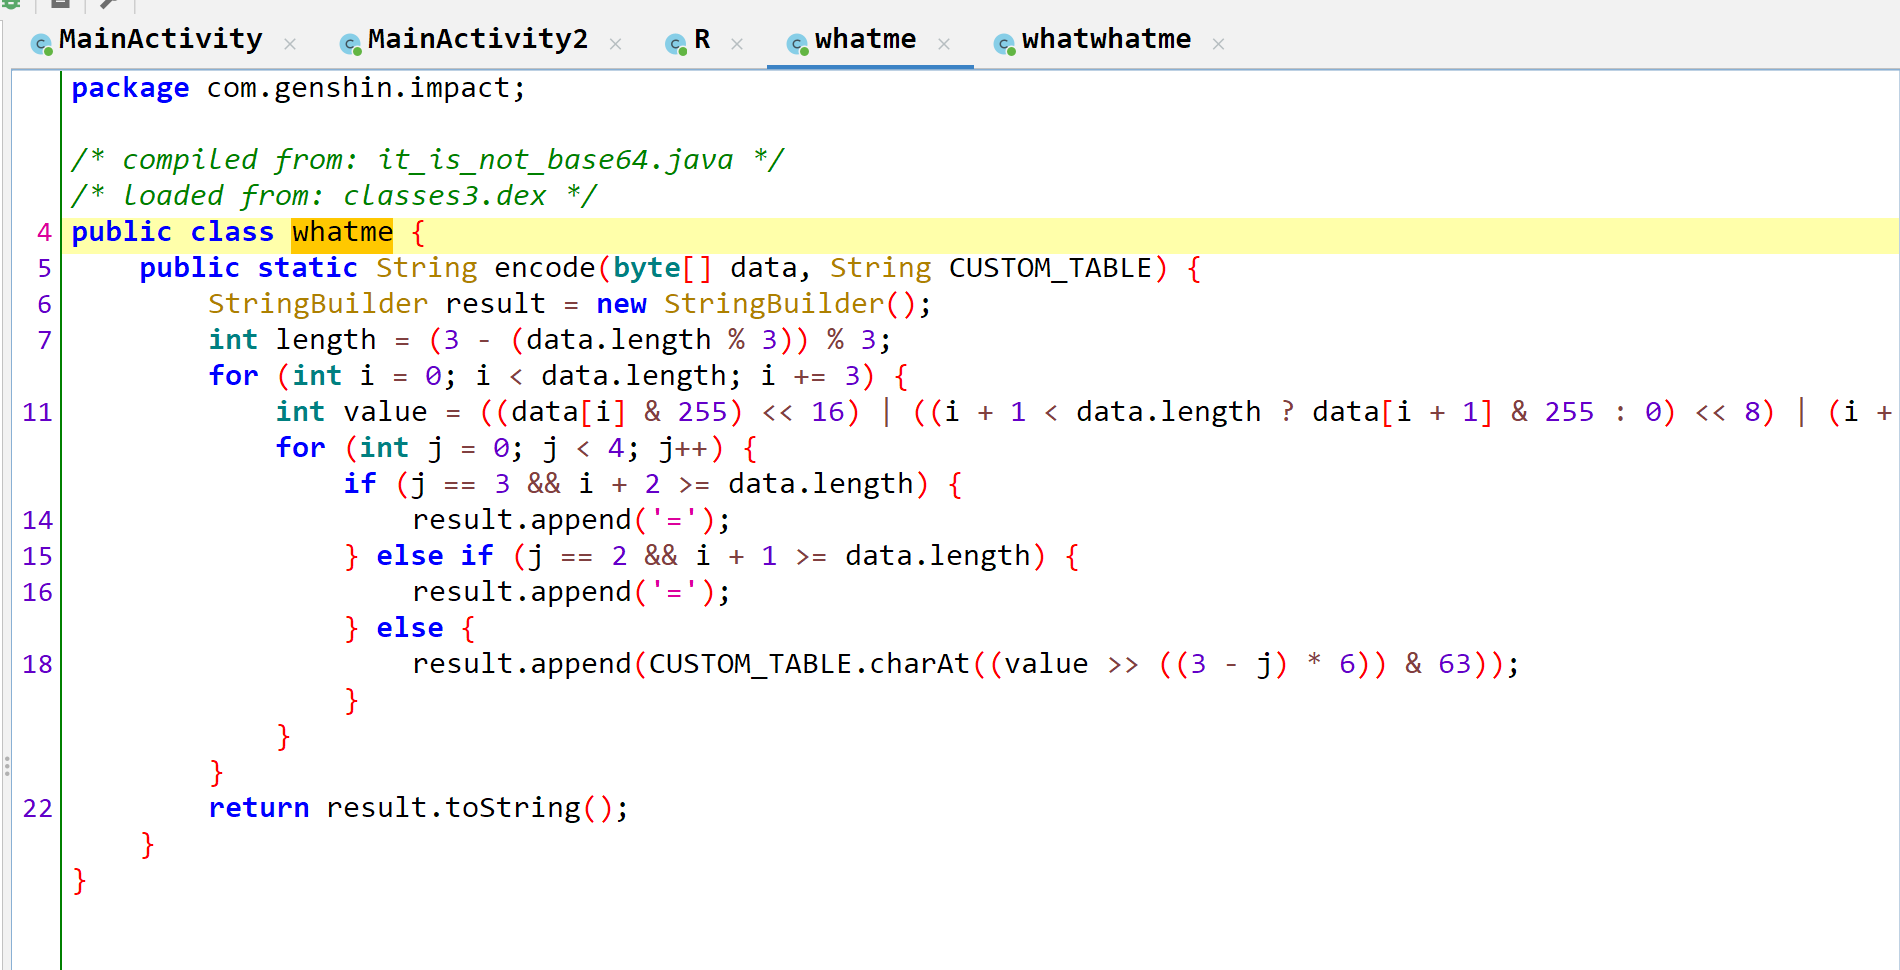The image size is (1900, 970).
Task: Close the MainActivity2 tab
Action: click(x=616, y=44)
